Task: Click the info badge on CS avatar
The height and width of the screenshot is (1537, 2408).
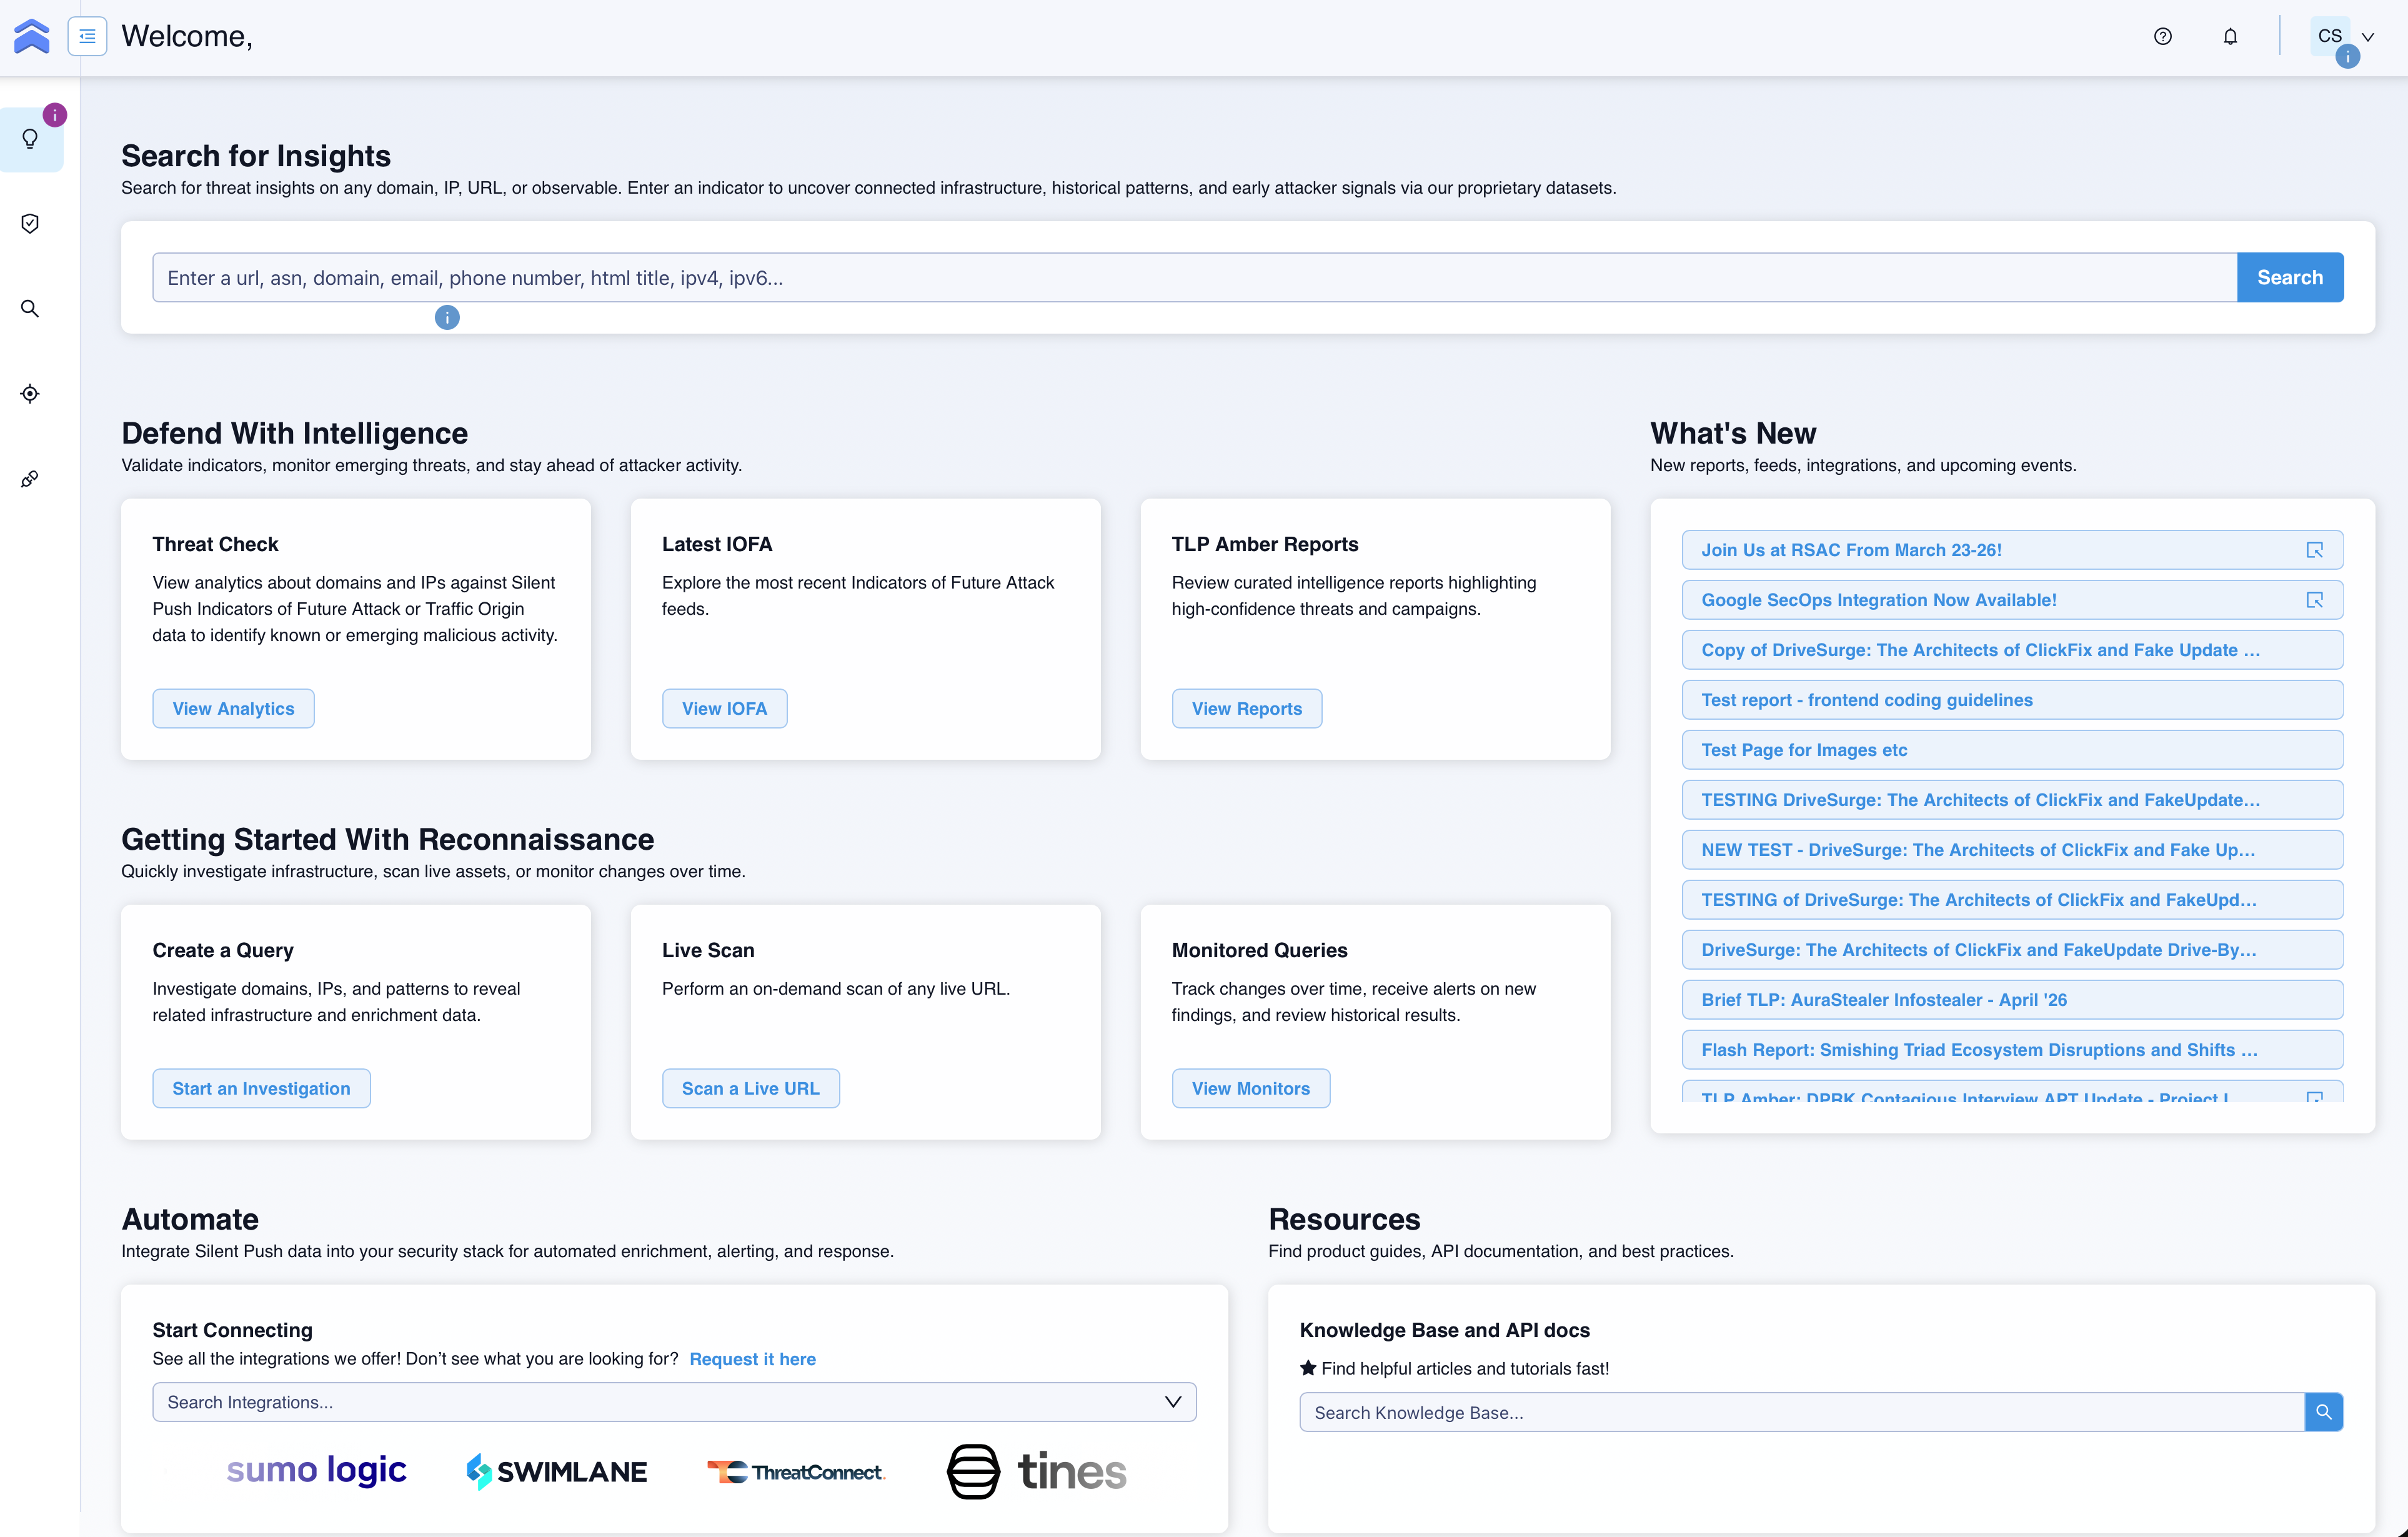Action: click(x=2348, y=57)
